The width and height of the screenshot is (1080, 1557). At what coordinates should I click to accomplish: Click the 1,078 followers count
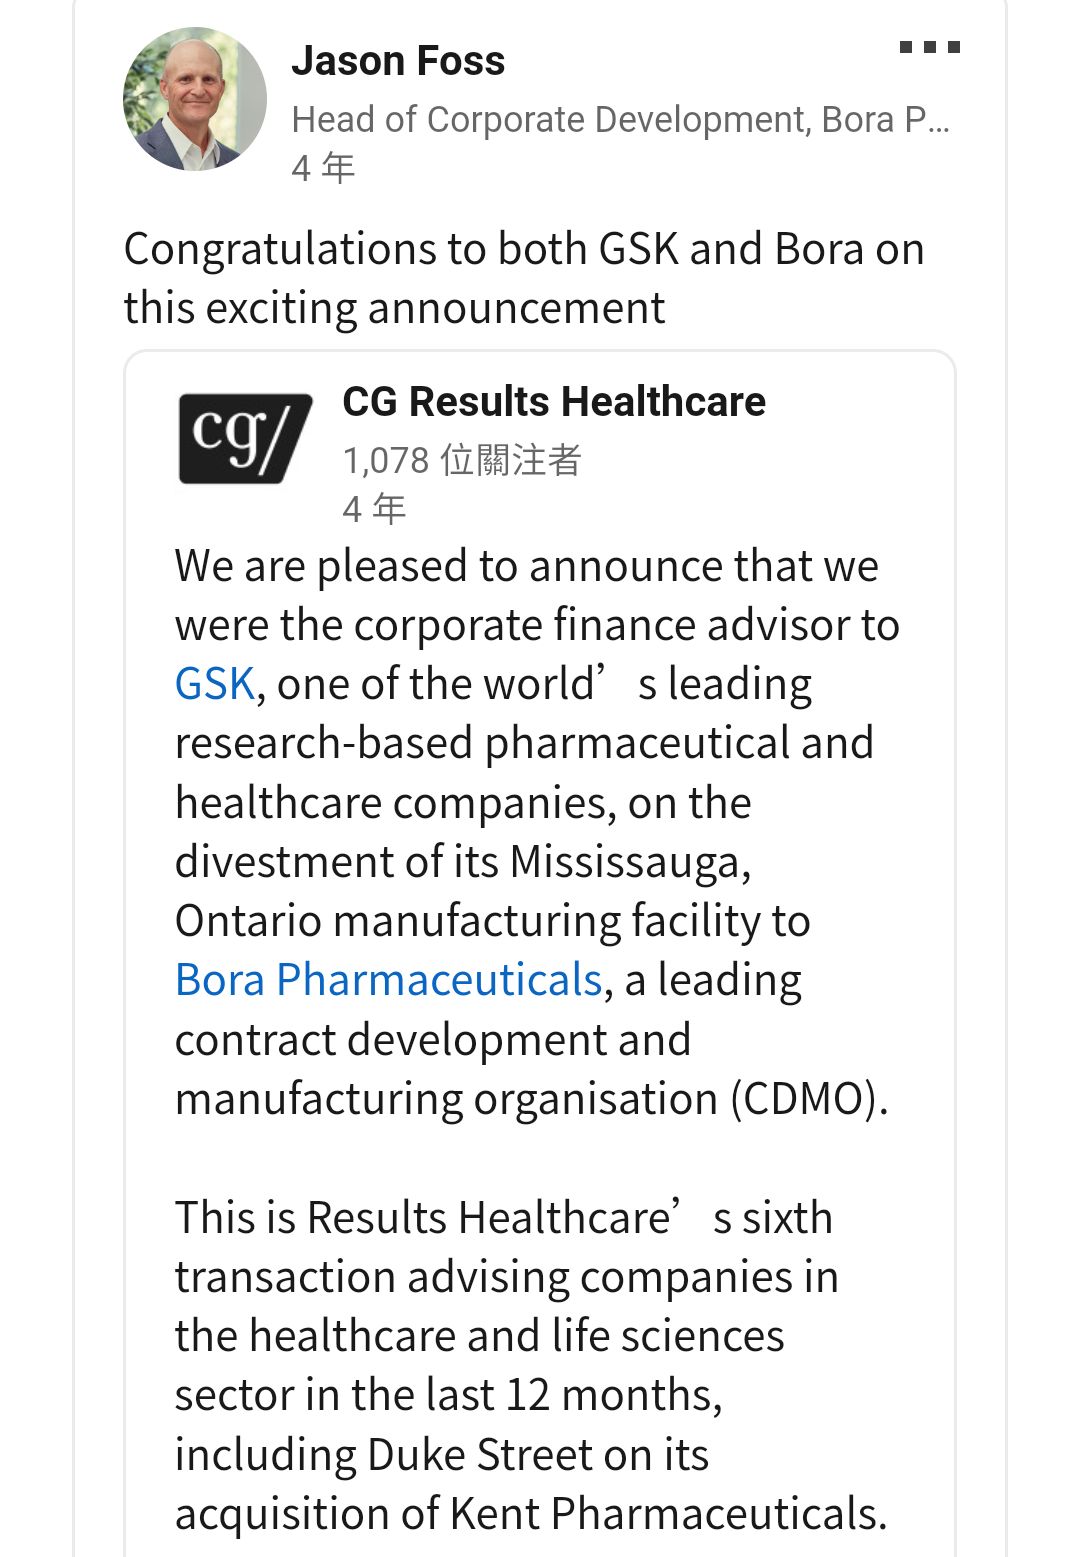coord(461,460)
